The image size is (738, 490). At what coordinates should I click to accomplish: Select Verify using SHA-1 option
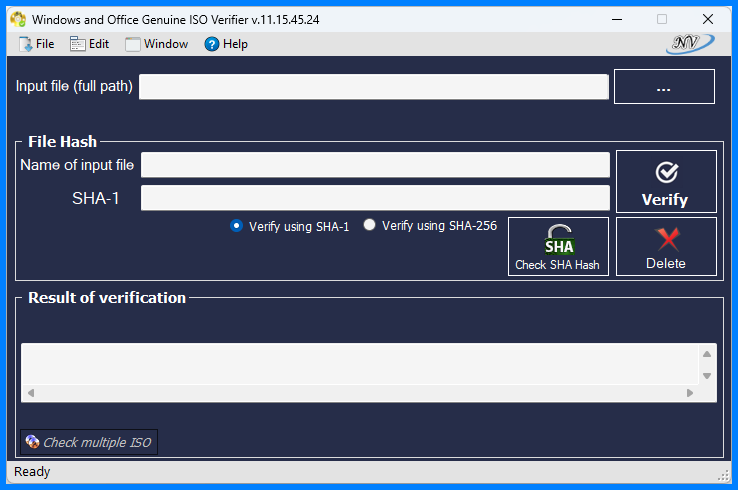(237, 226)
